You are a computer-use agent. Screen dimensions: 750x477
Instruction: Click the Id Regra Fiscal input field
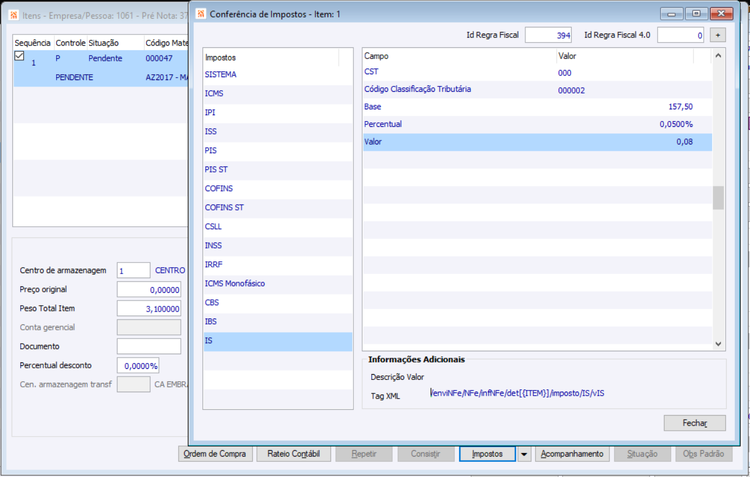[548, 35]
